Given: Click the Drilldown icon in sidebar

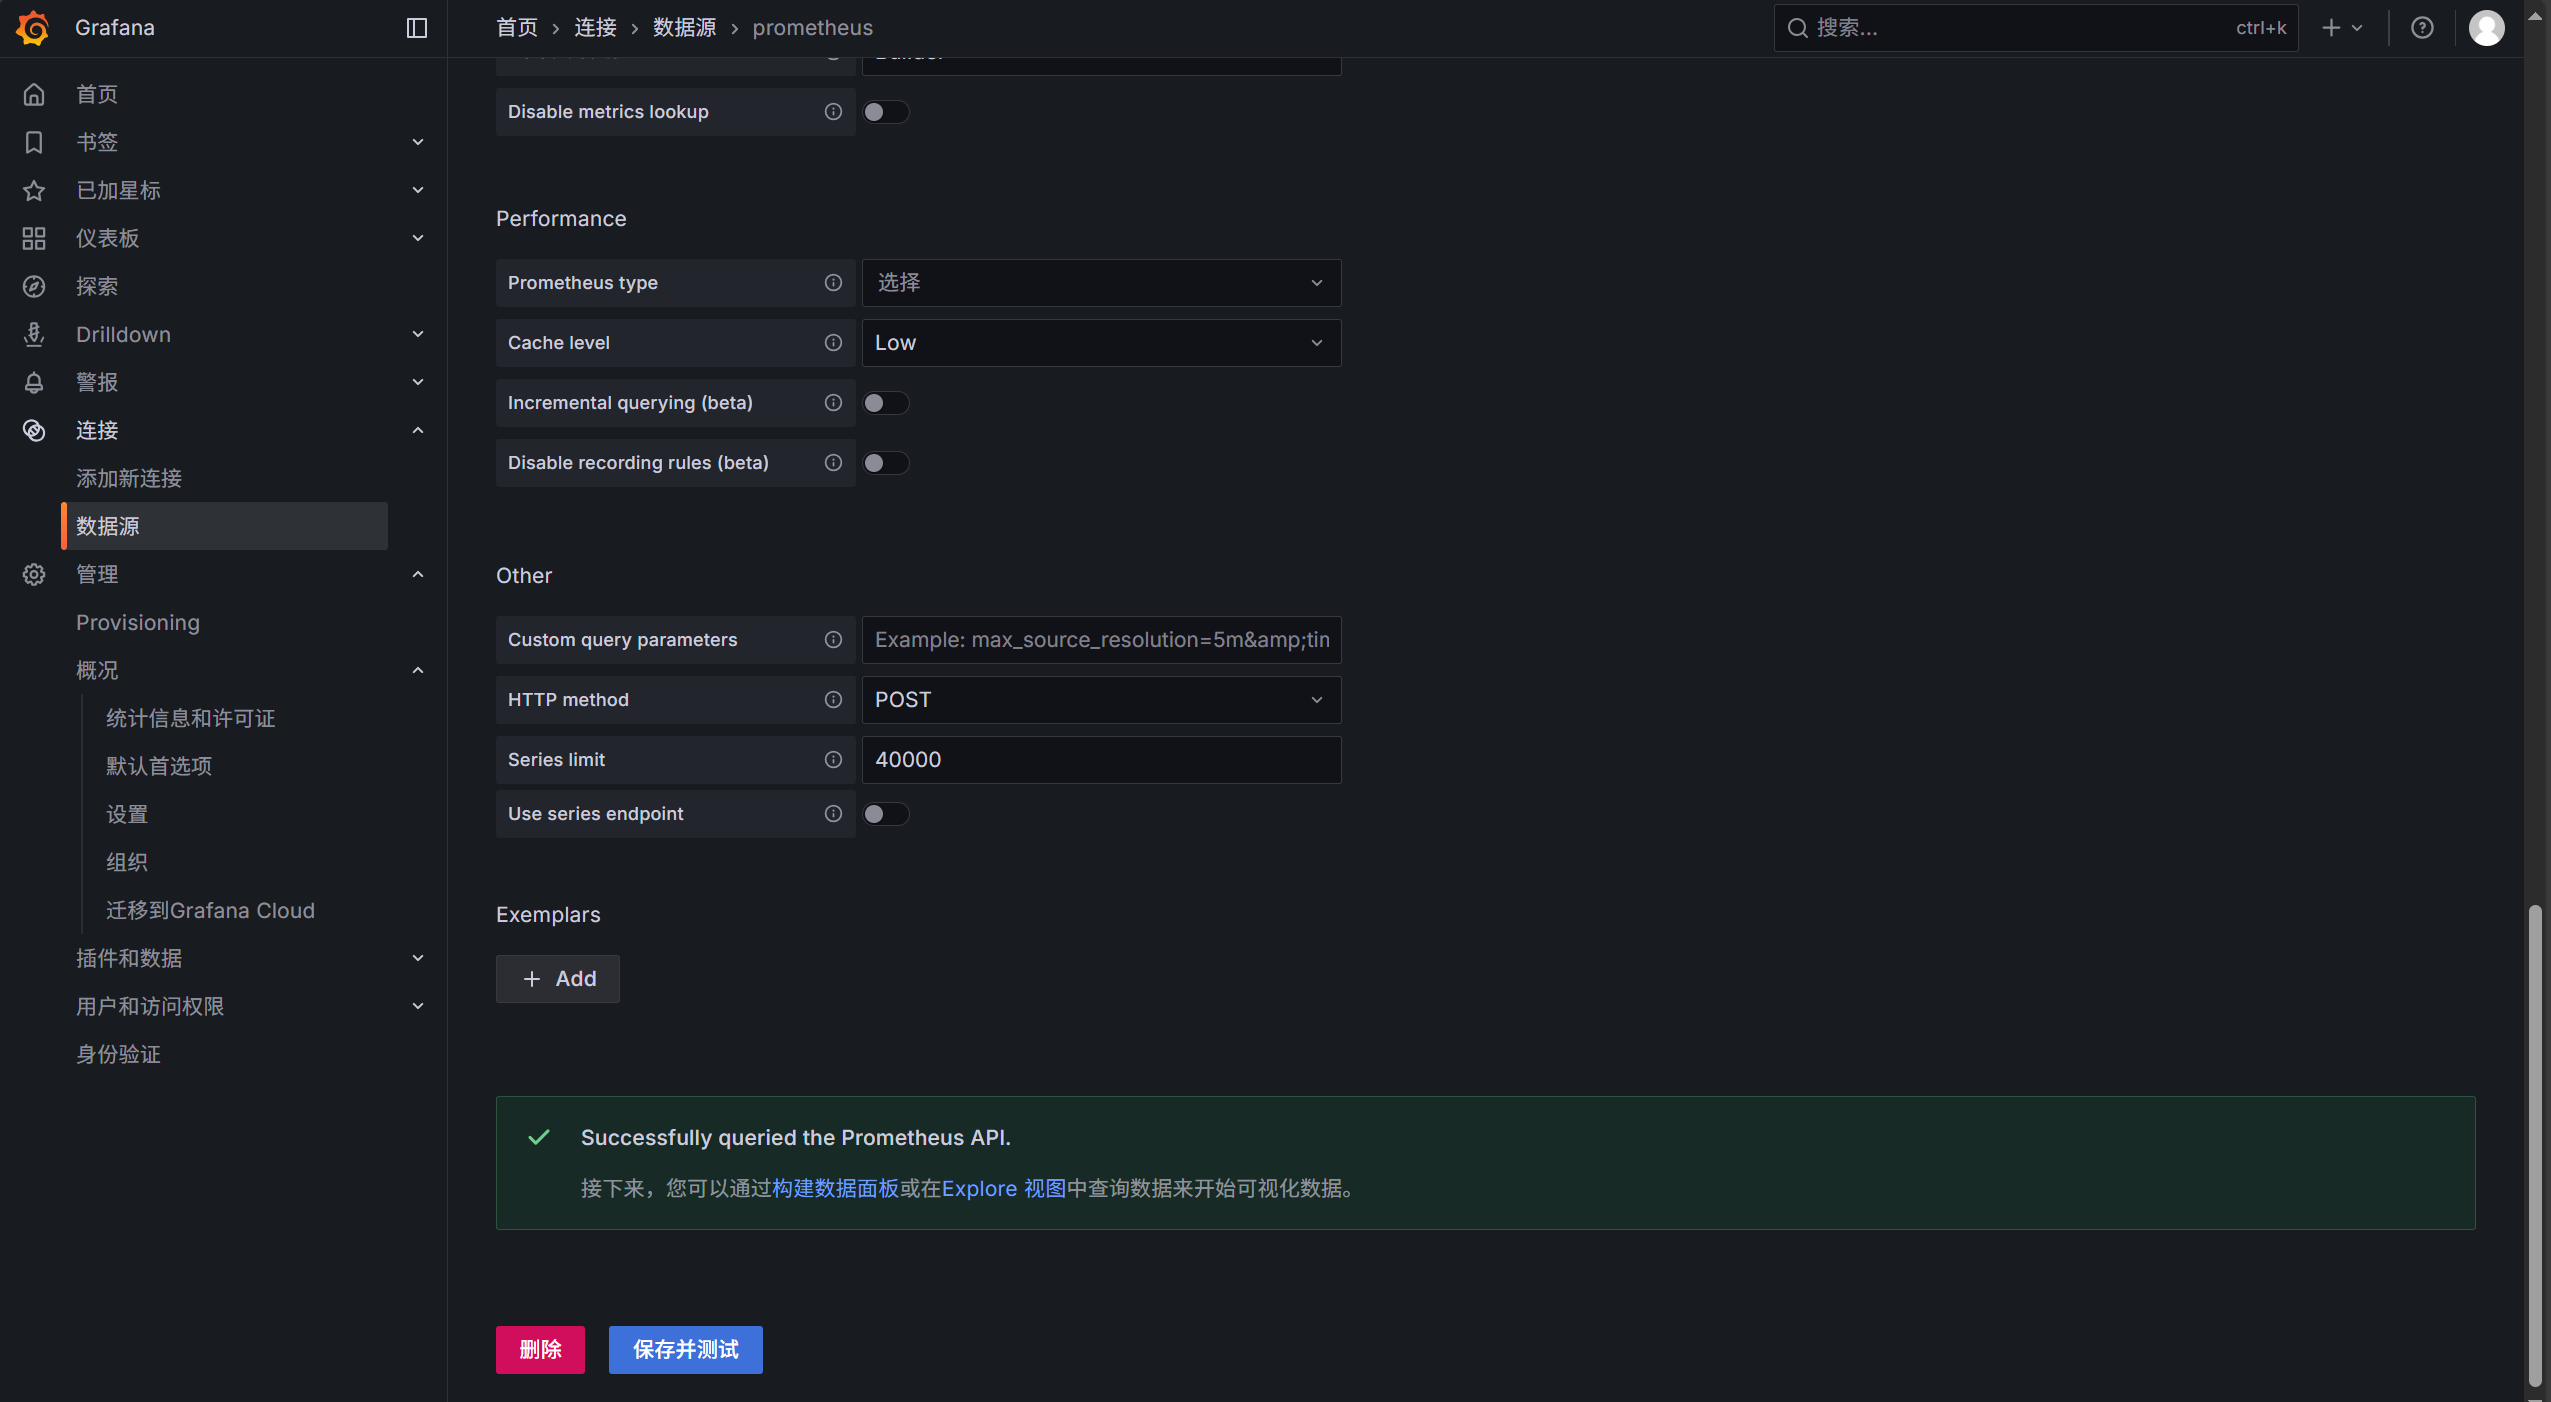Looking at the screenshot, I should click(x=34, y=334).
